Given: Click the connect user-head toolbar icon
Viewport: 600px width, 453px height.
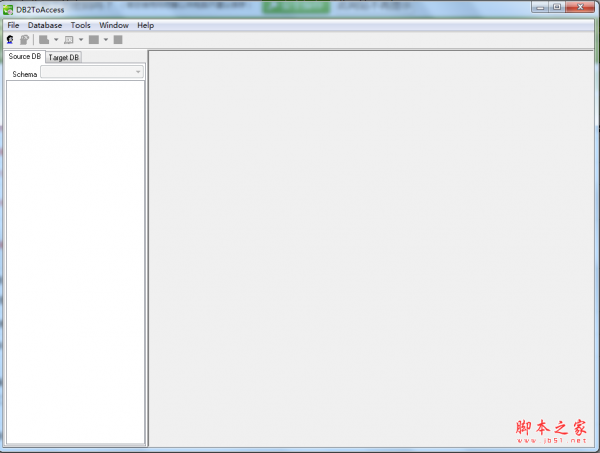Looking at the screenshot, I should pyautogui.click(x=10, y=39).
